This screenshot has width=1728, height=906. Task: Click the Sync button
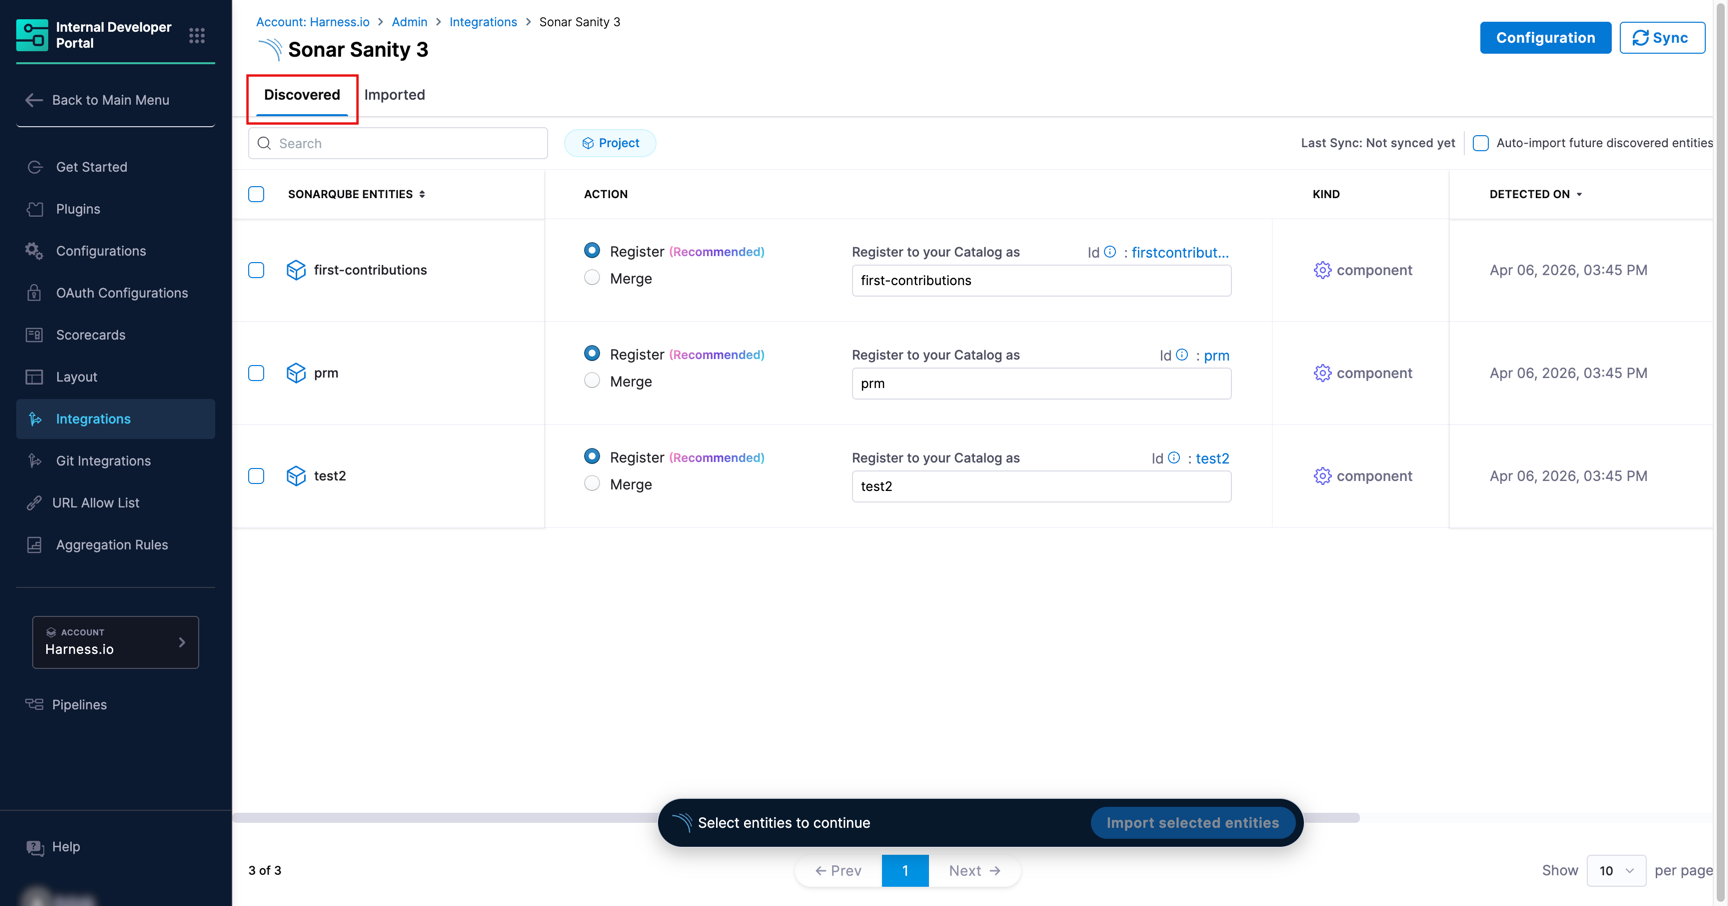pos(1661,38)
